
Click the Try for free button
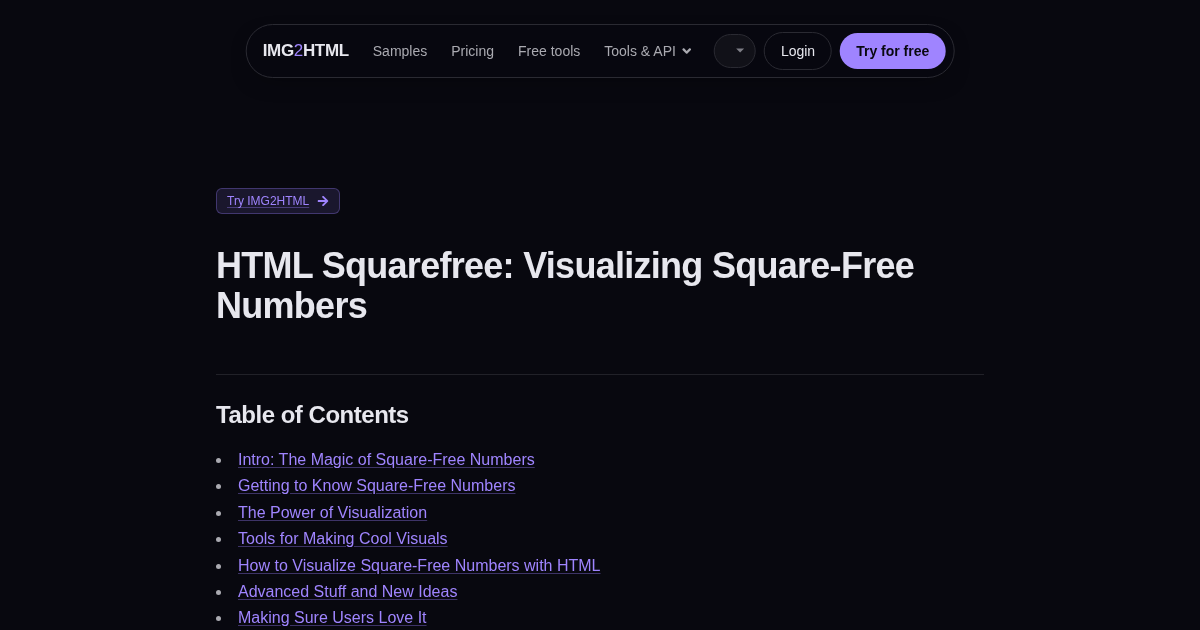click(x=892, y=51)
